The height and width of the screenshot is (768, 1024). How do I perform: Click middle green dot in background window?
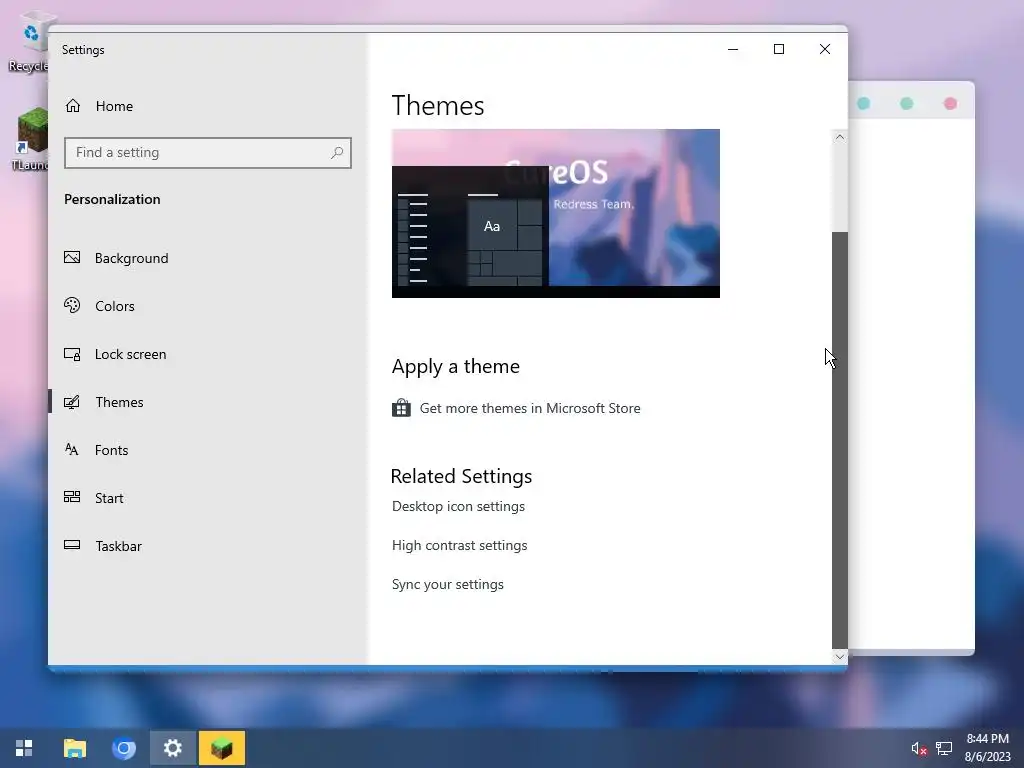[906, 104]
